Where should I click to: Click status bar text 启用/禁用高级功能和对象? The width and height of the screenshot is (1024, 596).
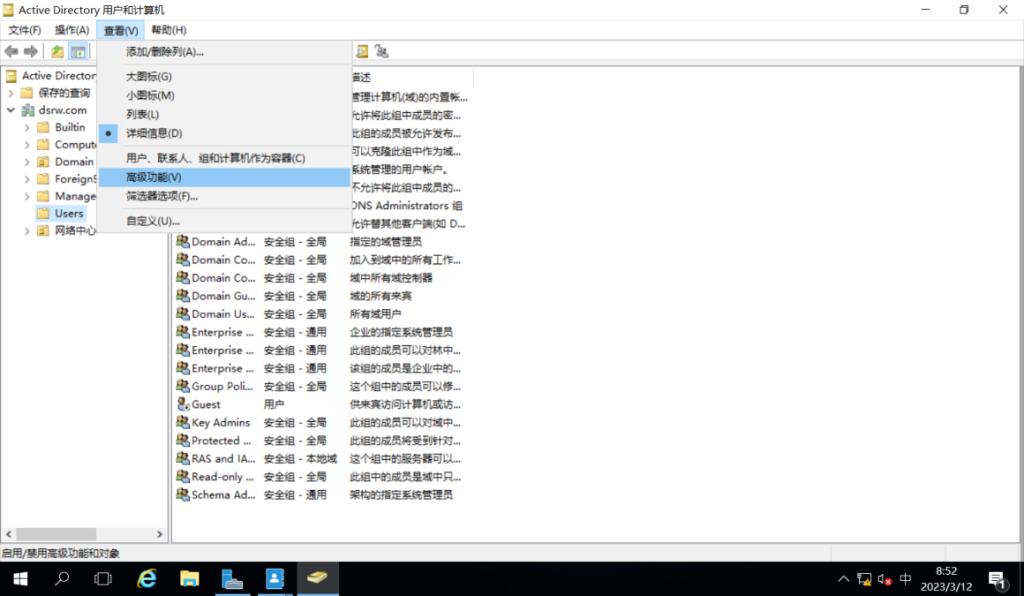[x=61, y=554]
